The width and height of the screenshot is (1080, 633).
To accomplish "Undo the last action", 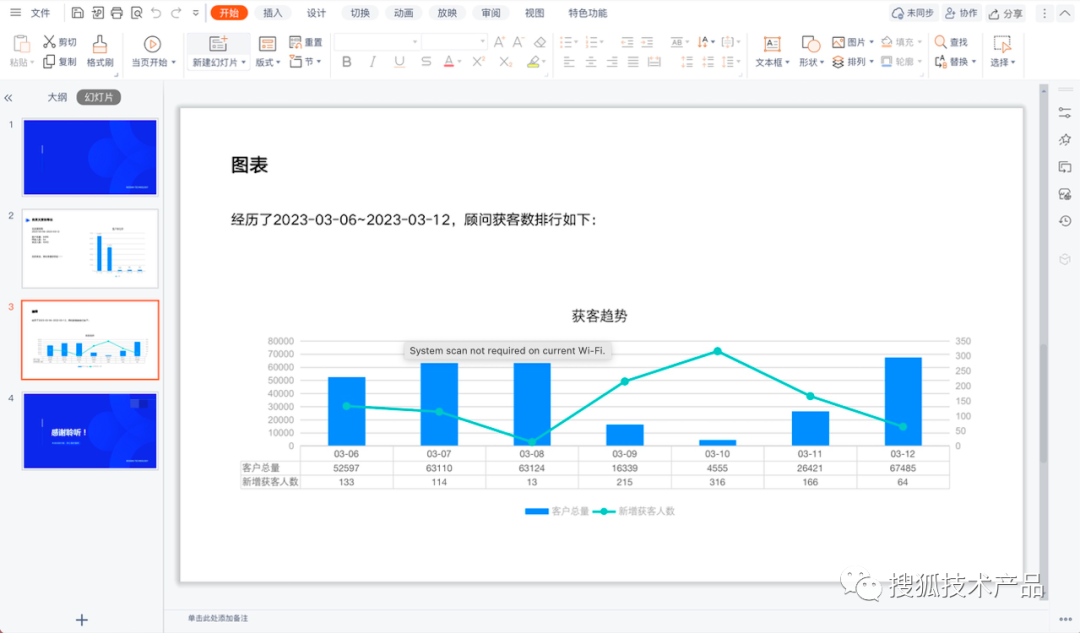I will pyautogui.click(x=156, y=13).
